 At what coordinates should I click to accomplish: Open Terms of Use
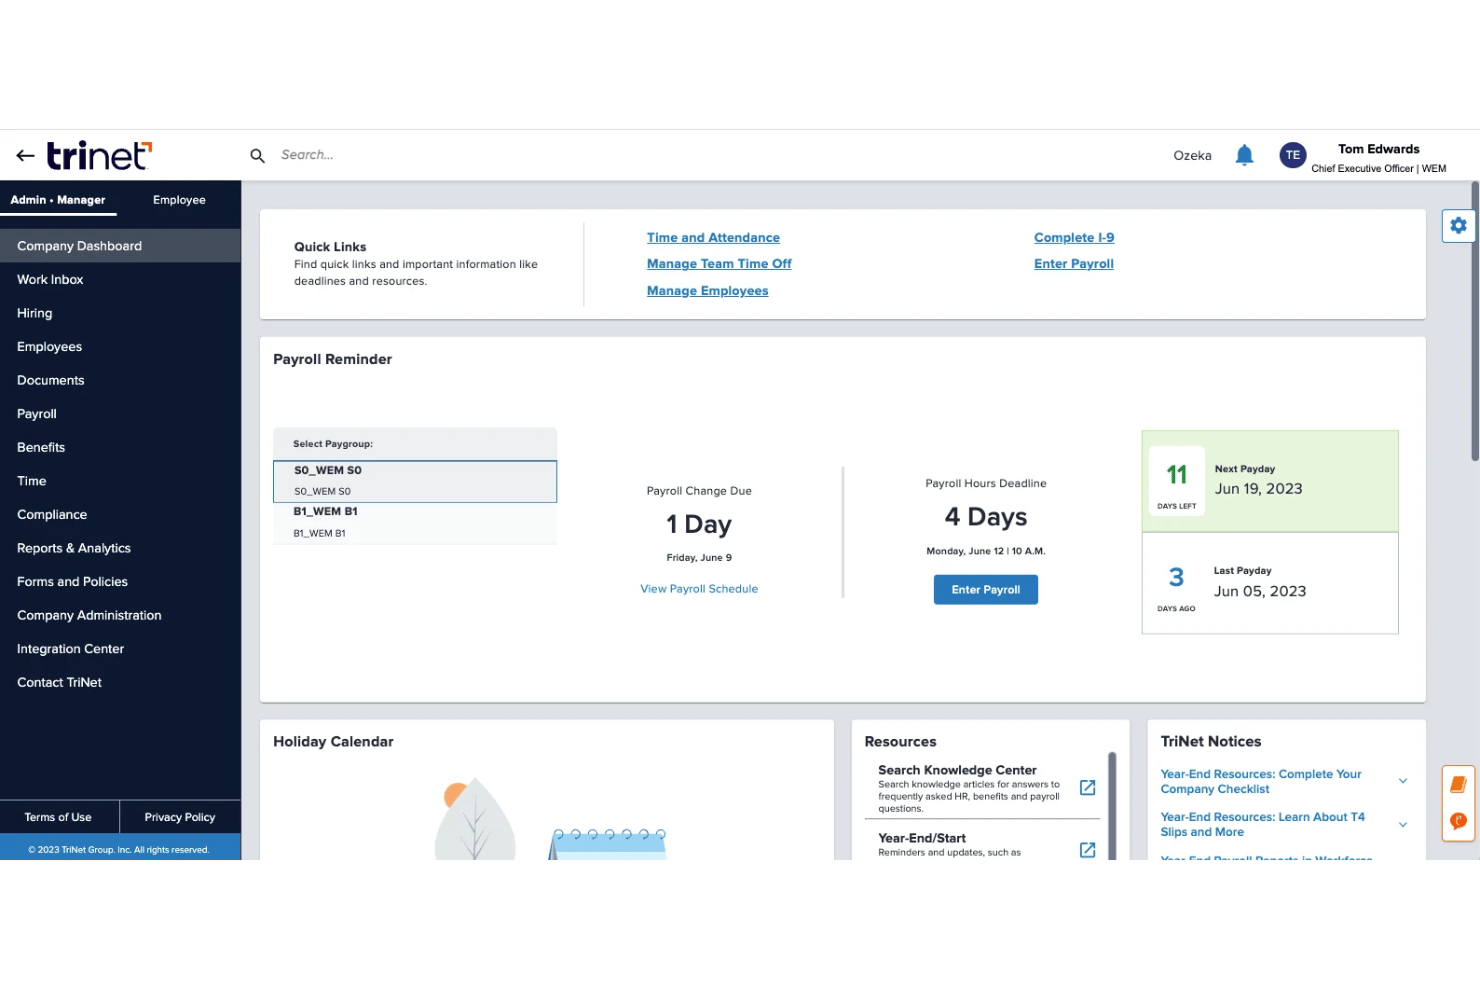pos(58,817)
